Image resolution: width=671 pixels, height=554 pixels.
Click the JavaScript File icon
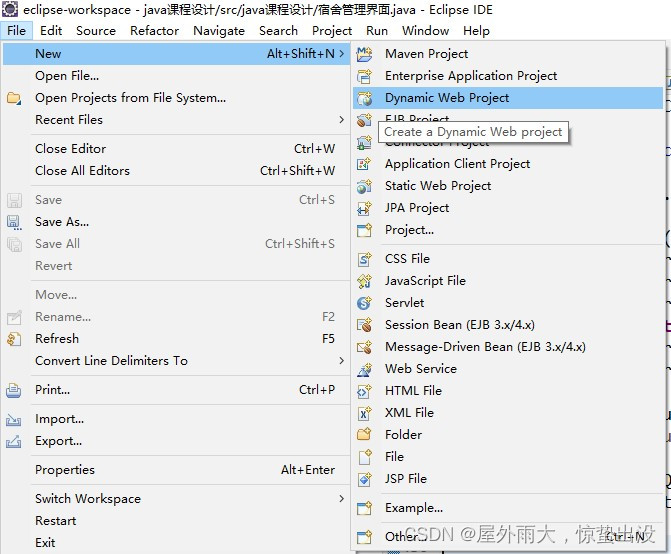[x=364, y=281]
